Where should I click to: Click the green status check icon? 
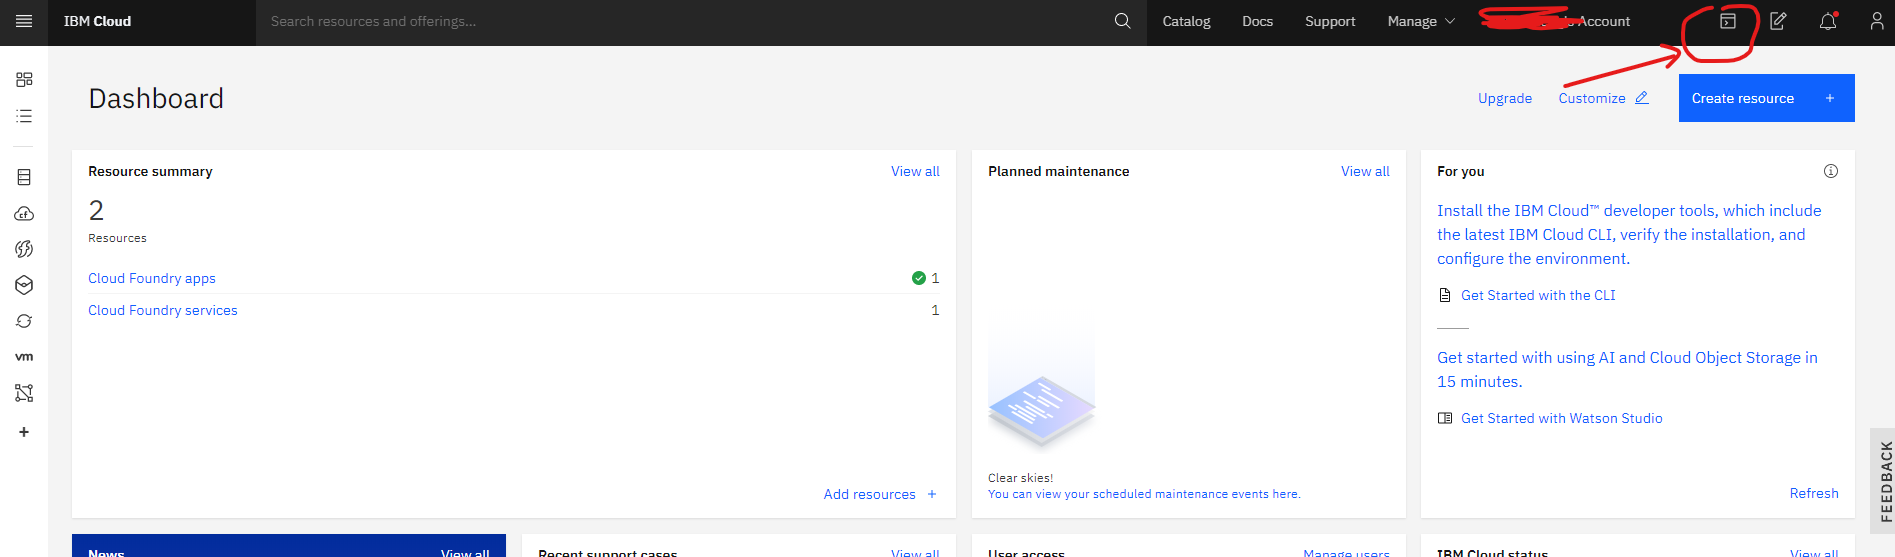click(918, 278)
